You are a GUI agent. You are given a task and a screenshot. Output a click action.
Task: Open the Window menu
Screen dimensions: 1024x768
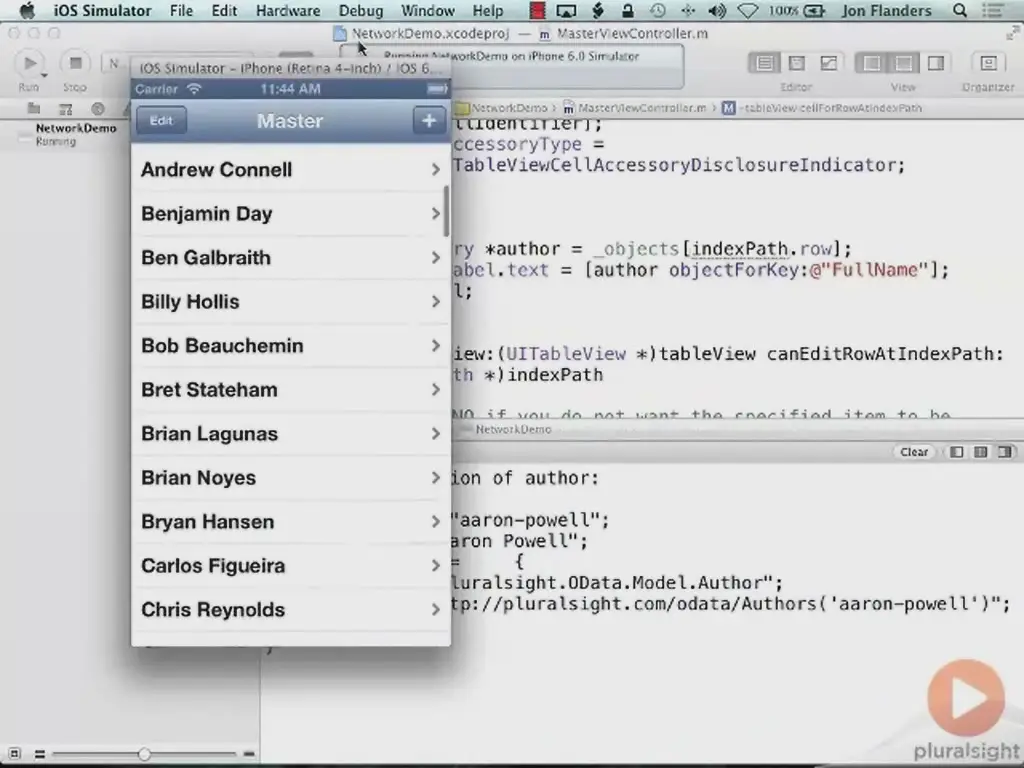click(428, 10)
